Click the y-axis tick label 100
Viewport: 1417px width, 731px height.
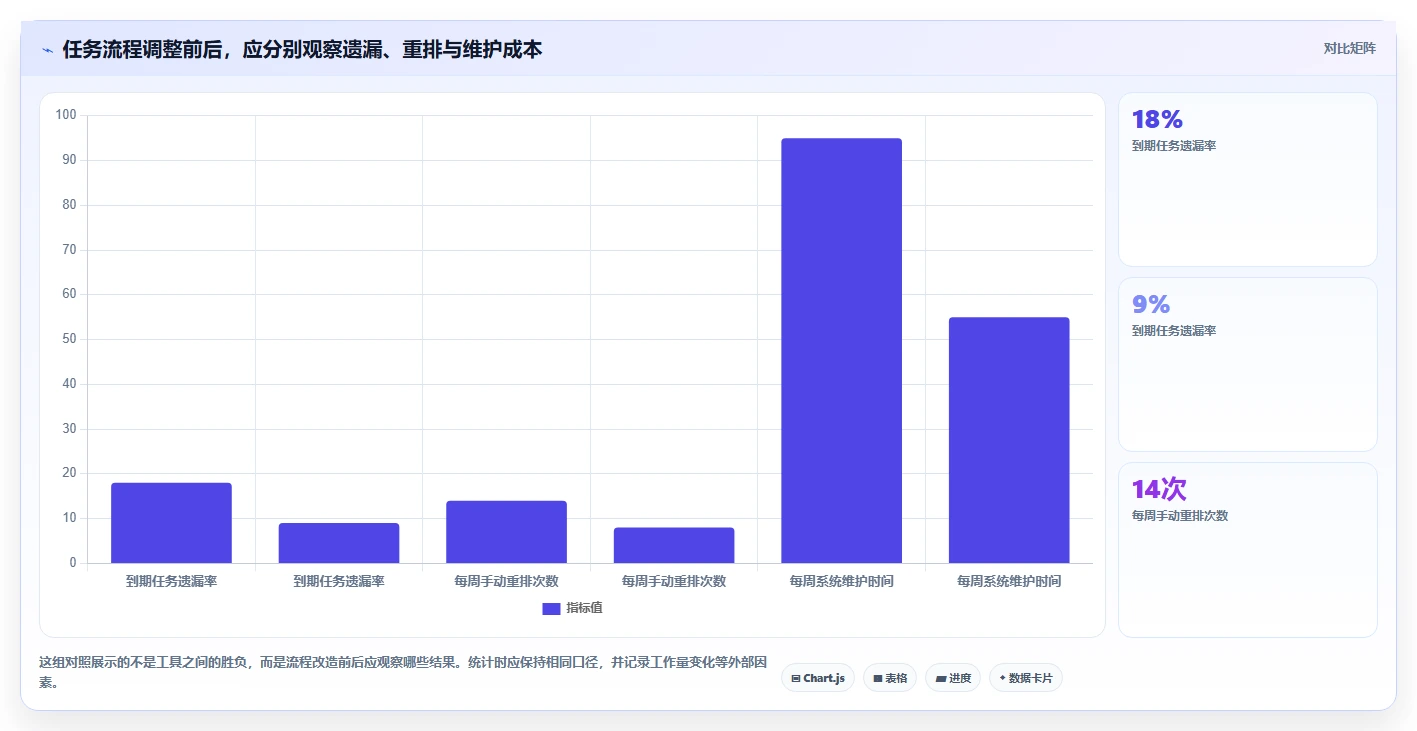pos(66,115)
